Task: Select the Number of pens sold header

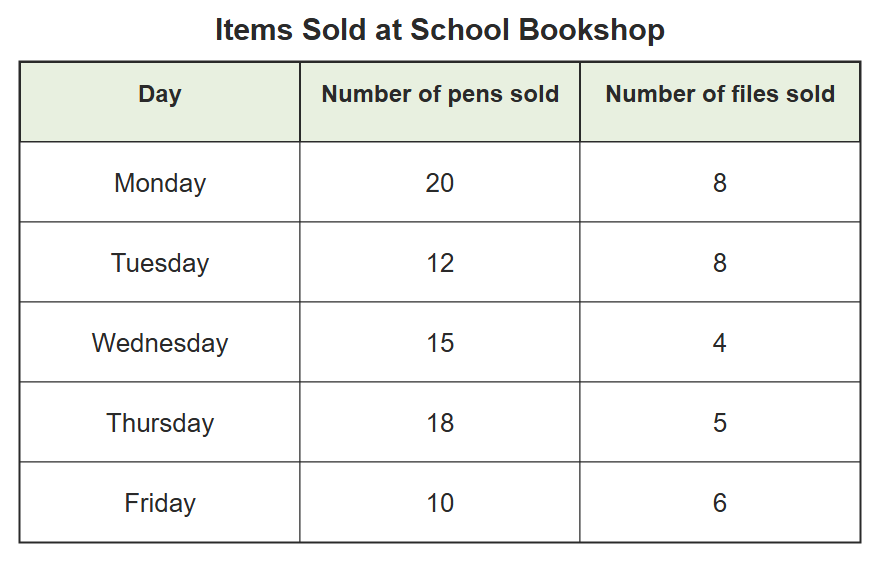Action: [440, 94]
